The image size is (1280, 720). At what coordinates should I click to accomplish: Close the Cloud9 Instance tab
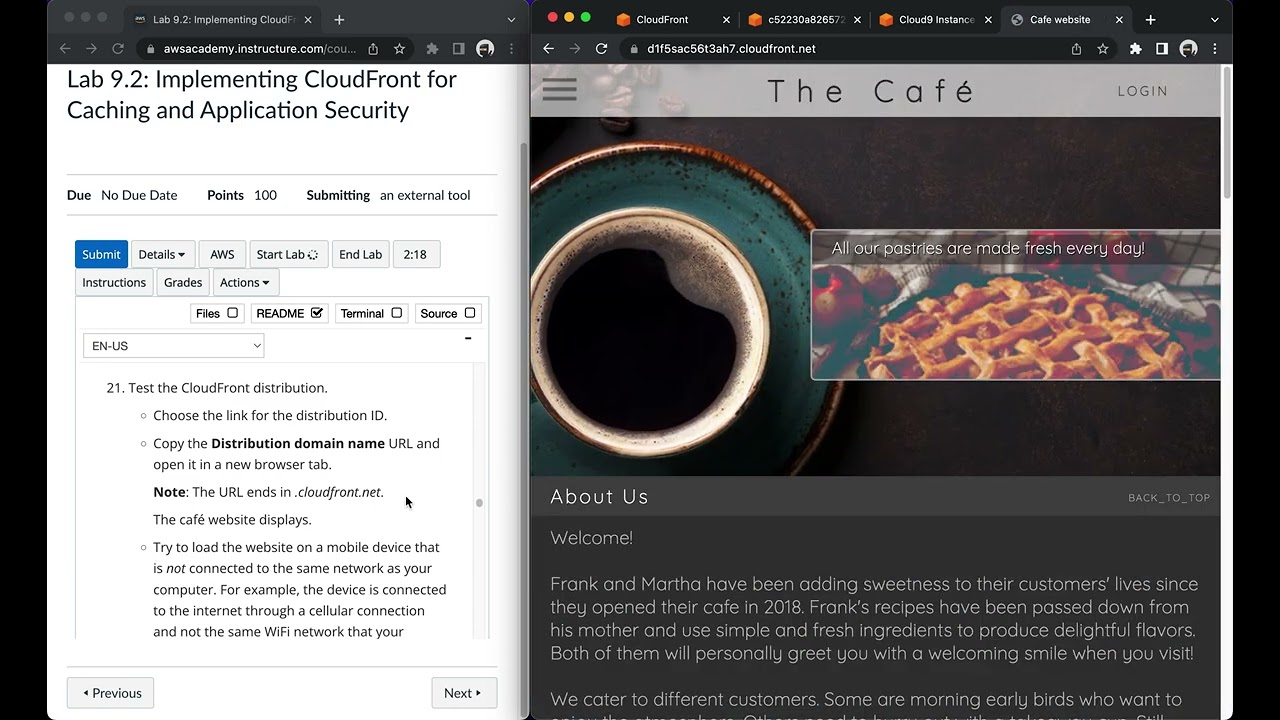point(988,19)
